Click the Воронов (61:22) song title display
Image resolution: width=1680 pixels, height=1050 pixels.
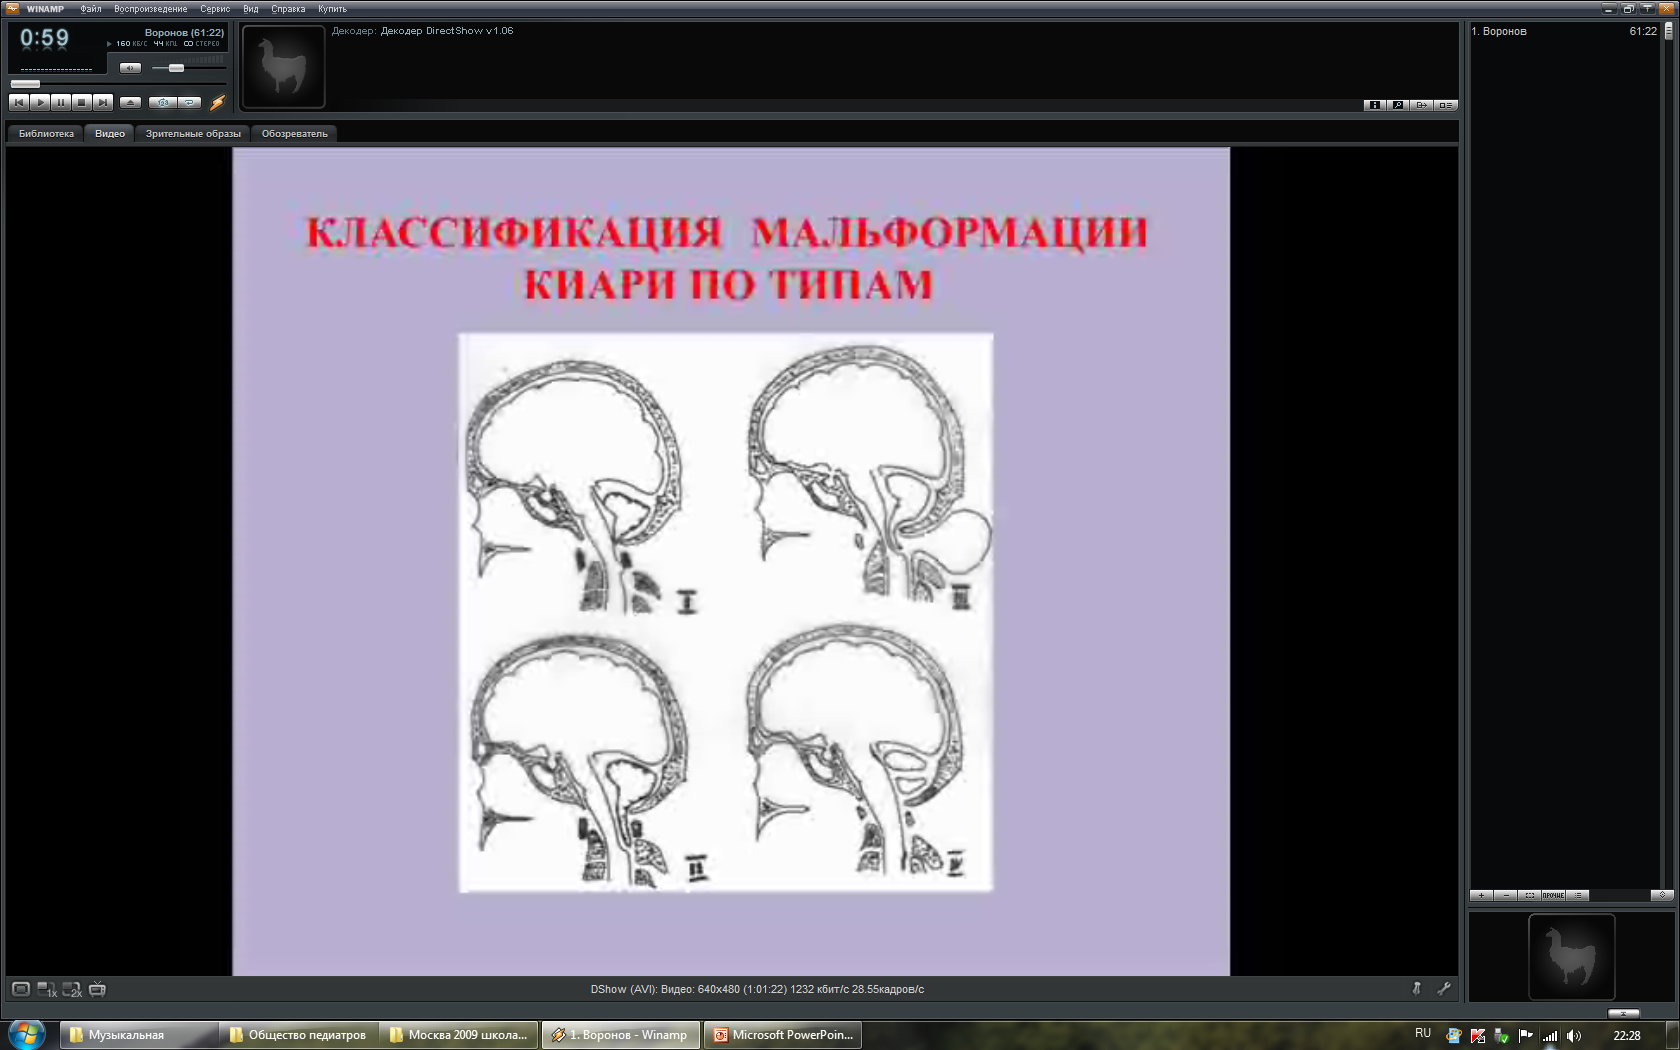pos(184,33)
